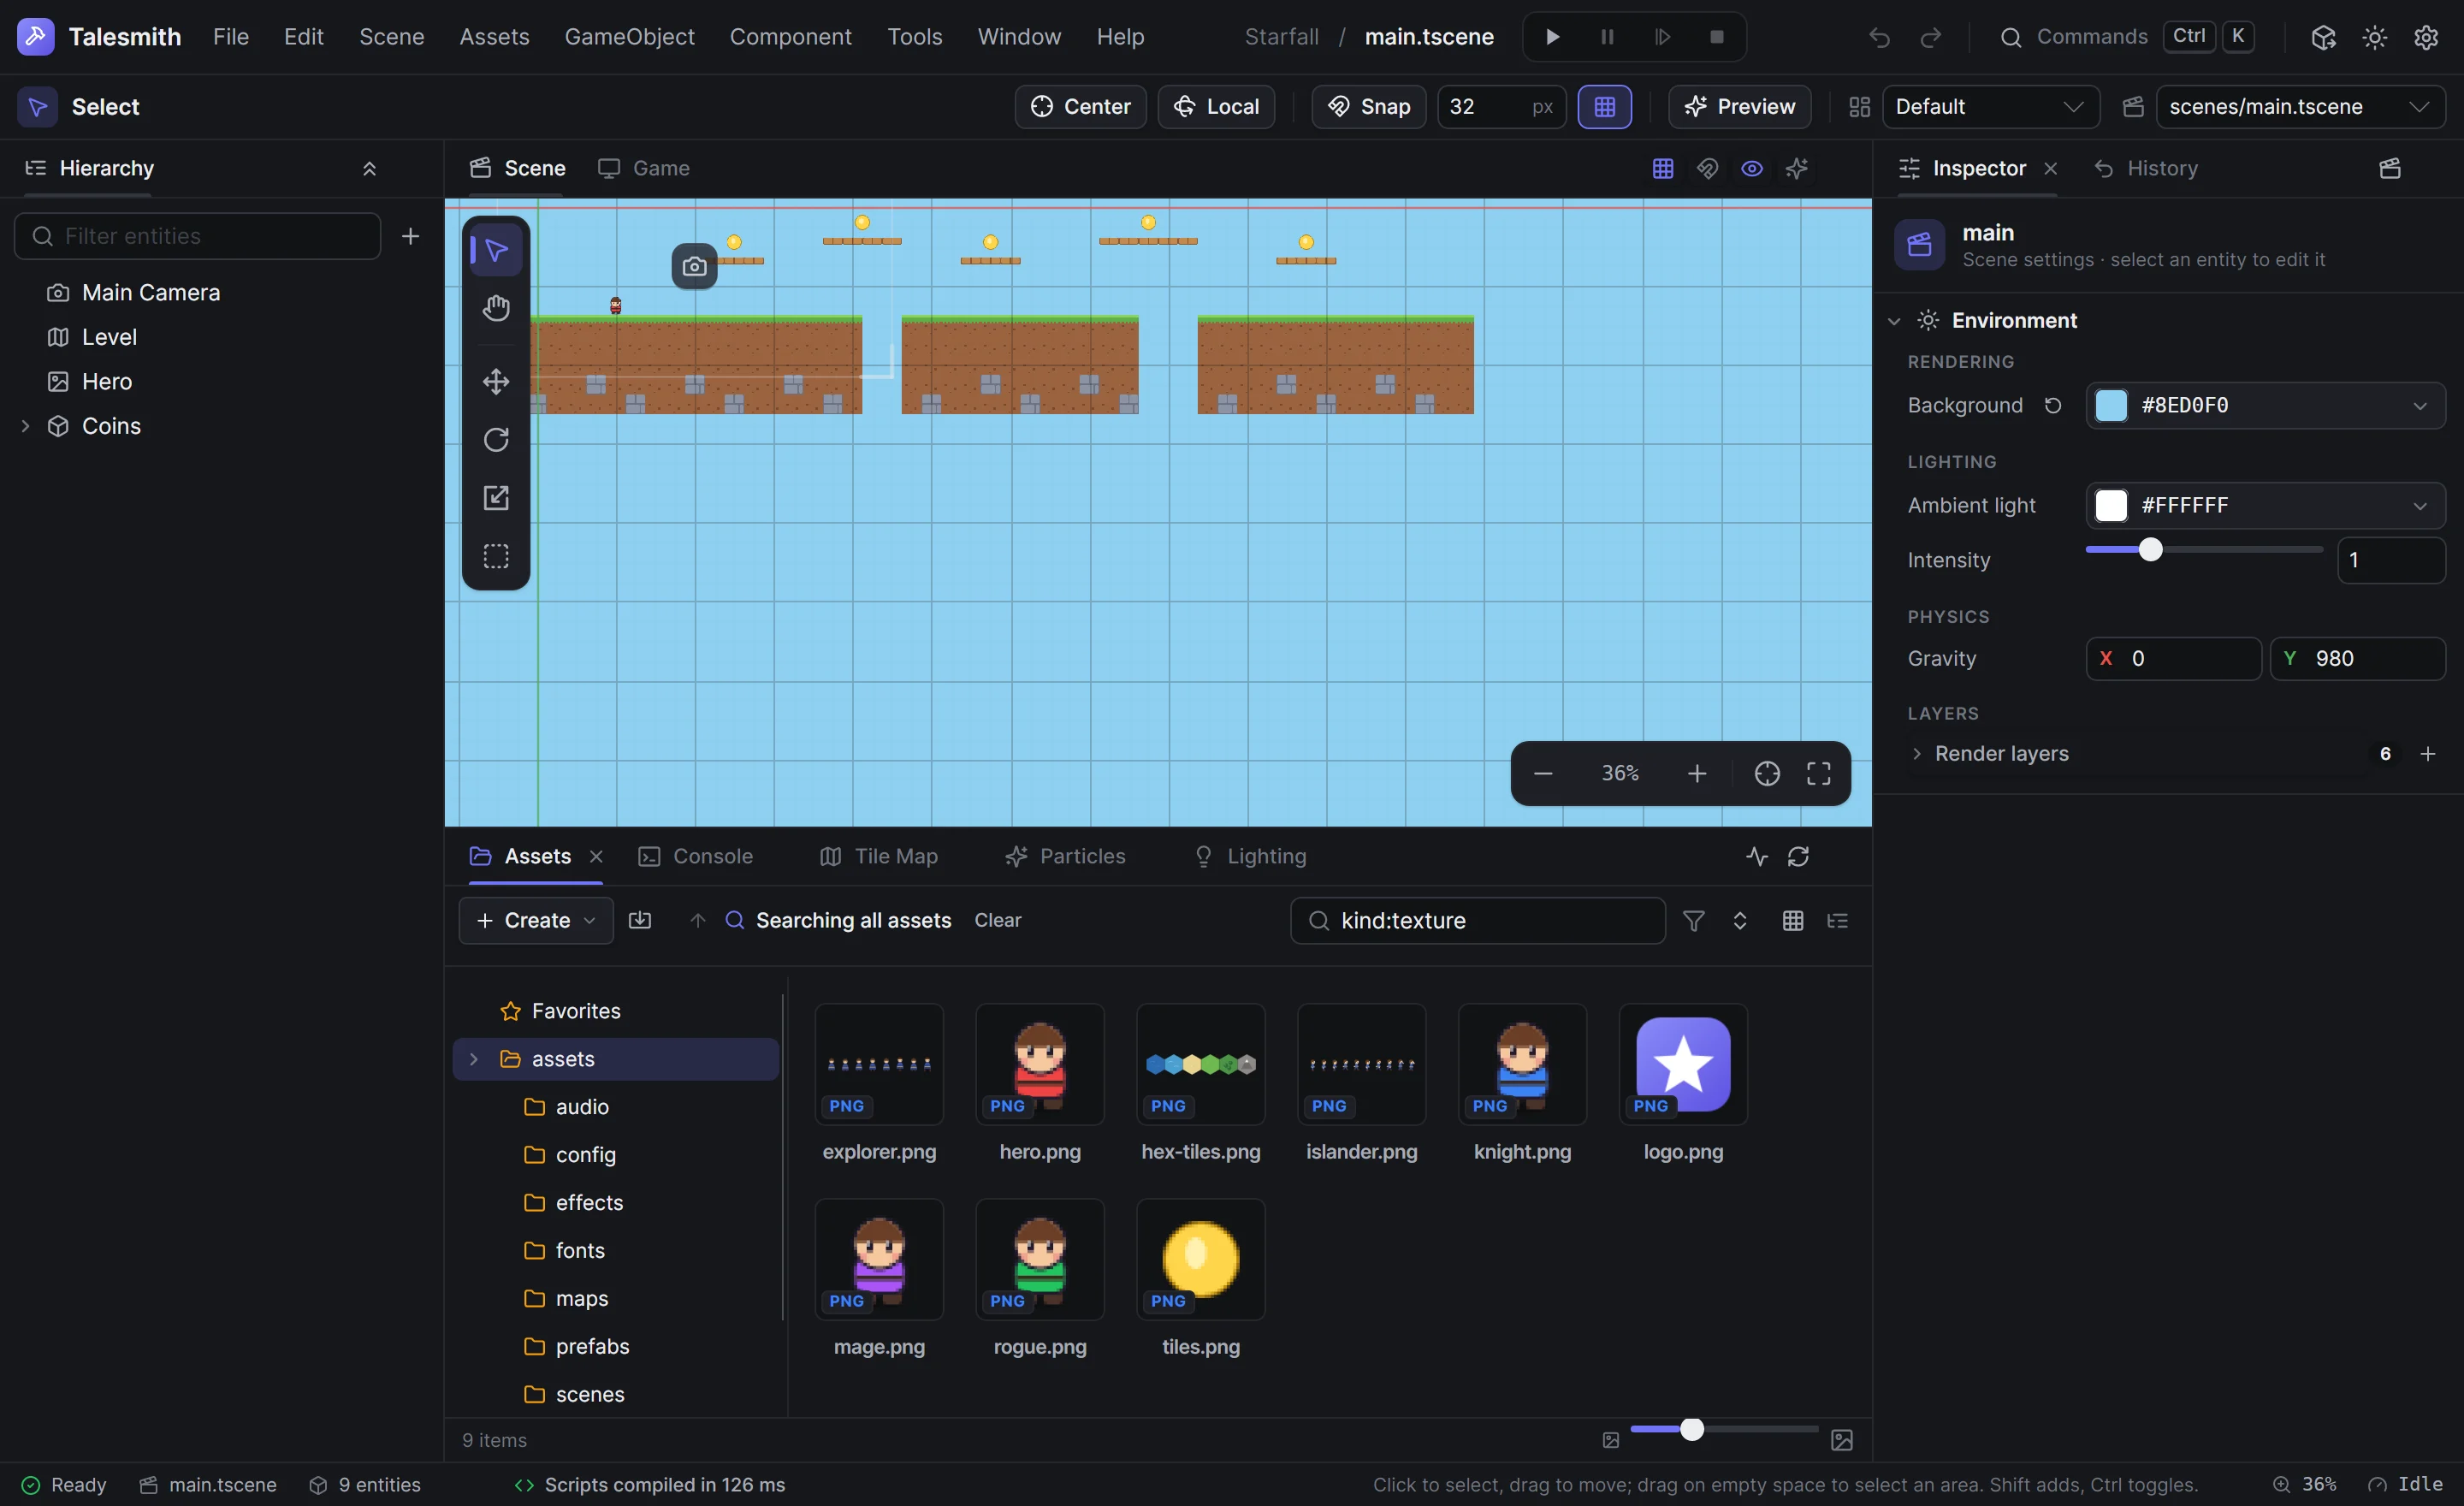Switch to the Tile Map tab
This screenshot has height=1506, width=2464.
(879, 856)
